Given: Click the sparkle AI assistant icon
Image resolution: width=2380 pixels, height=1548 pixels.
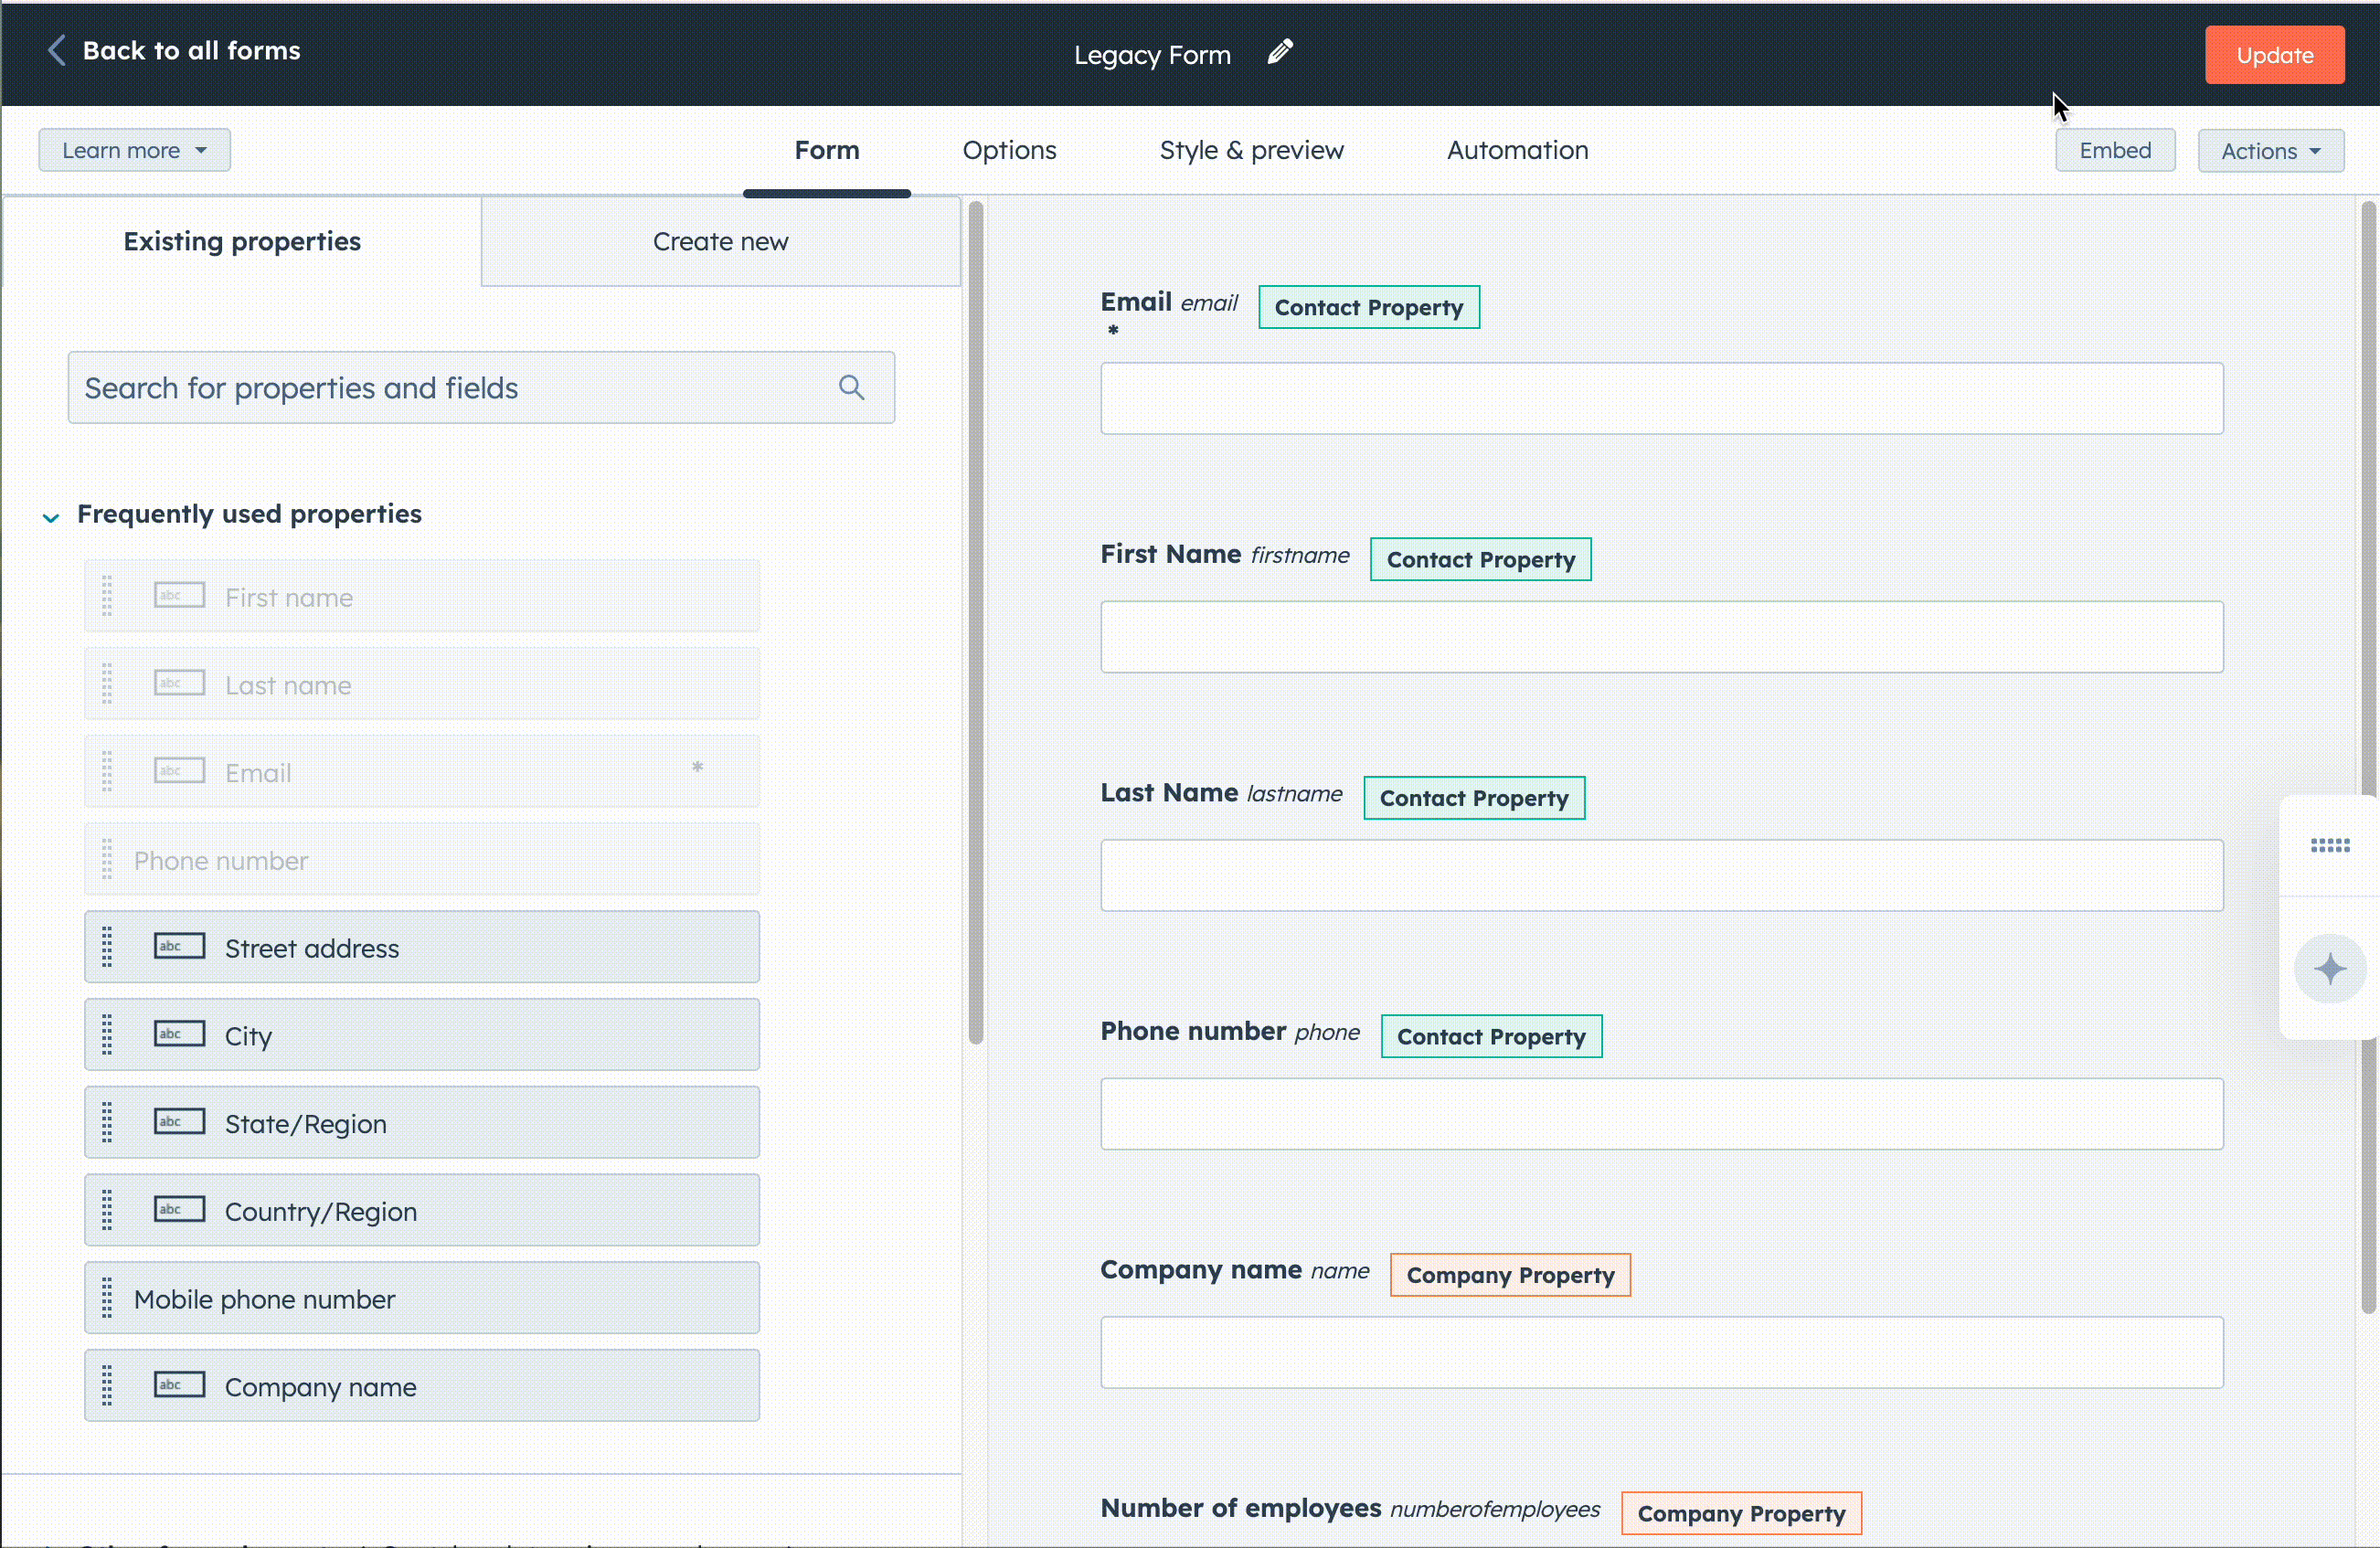Looking at the screenshot, I should (2329, 968).
